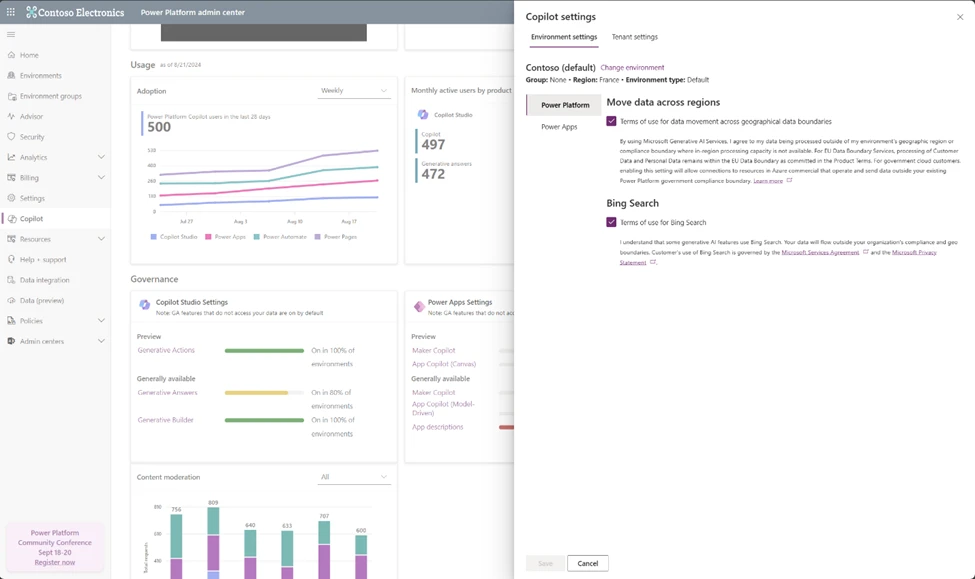Open the Security shield icon
The width and height of the screenshot is (975, 579).
tap(11, 137)
